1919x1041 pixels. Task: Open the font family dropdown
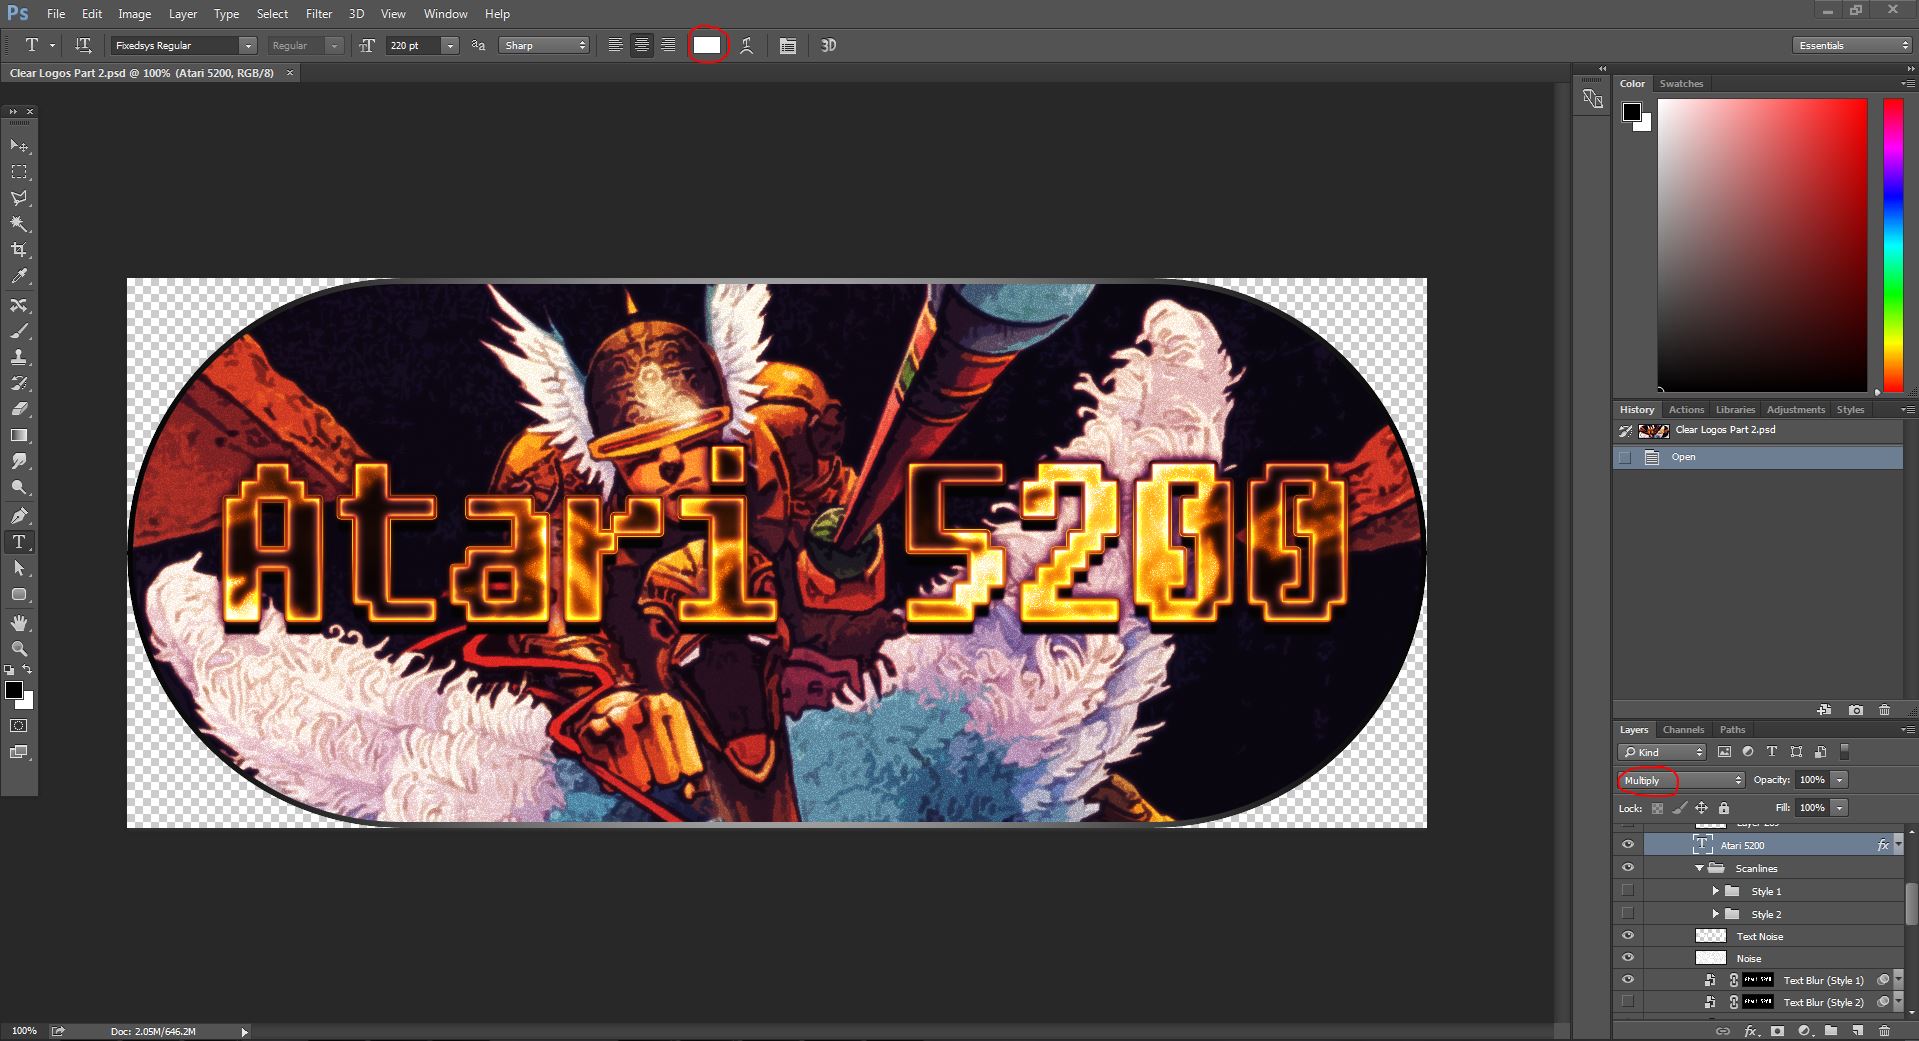[x=248, y=46]
